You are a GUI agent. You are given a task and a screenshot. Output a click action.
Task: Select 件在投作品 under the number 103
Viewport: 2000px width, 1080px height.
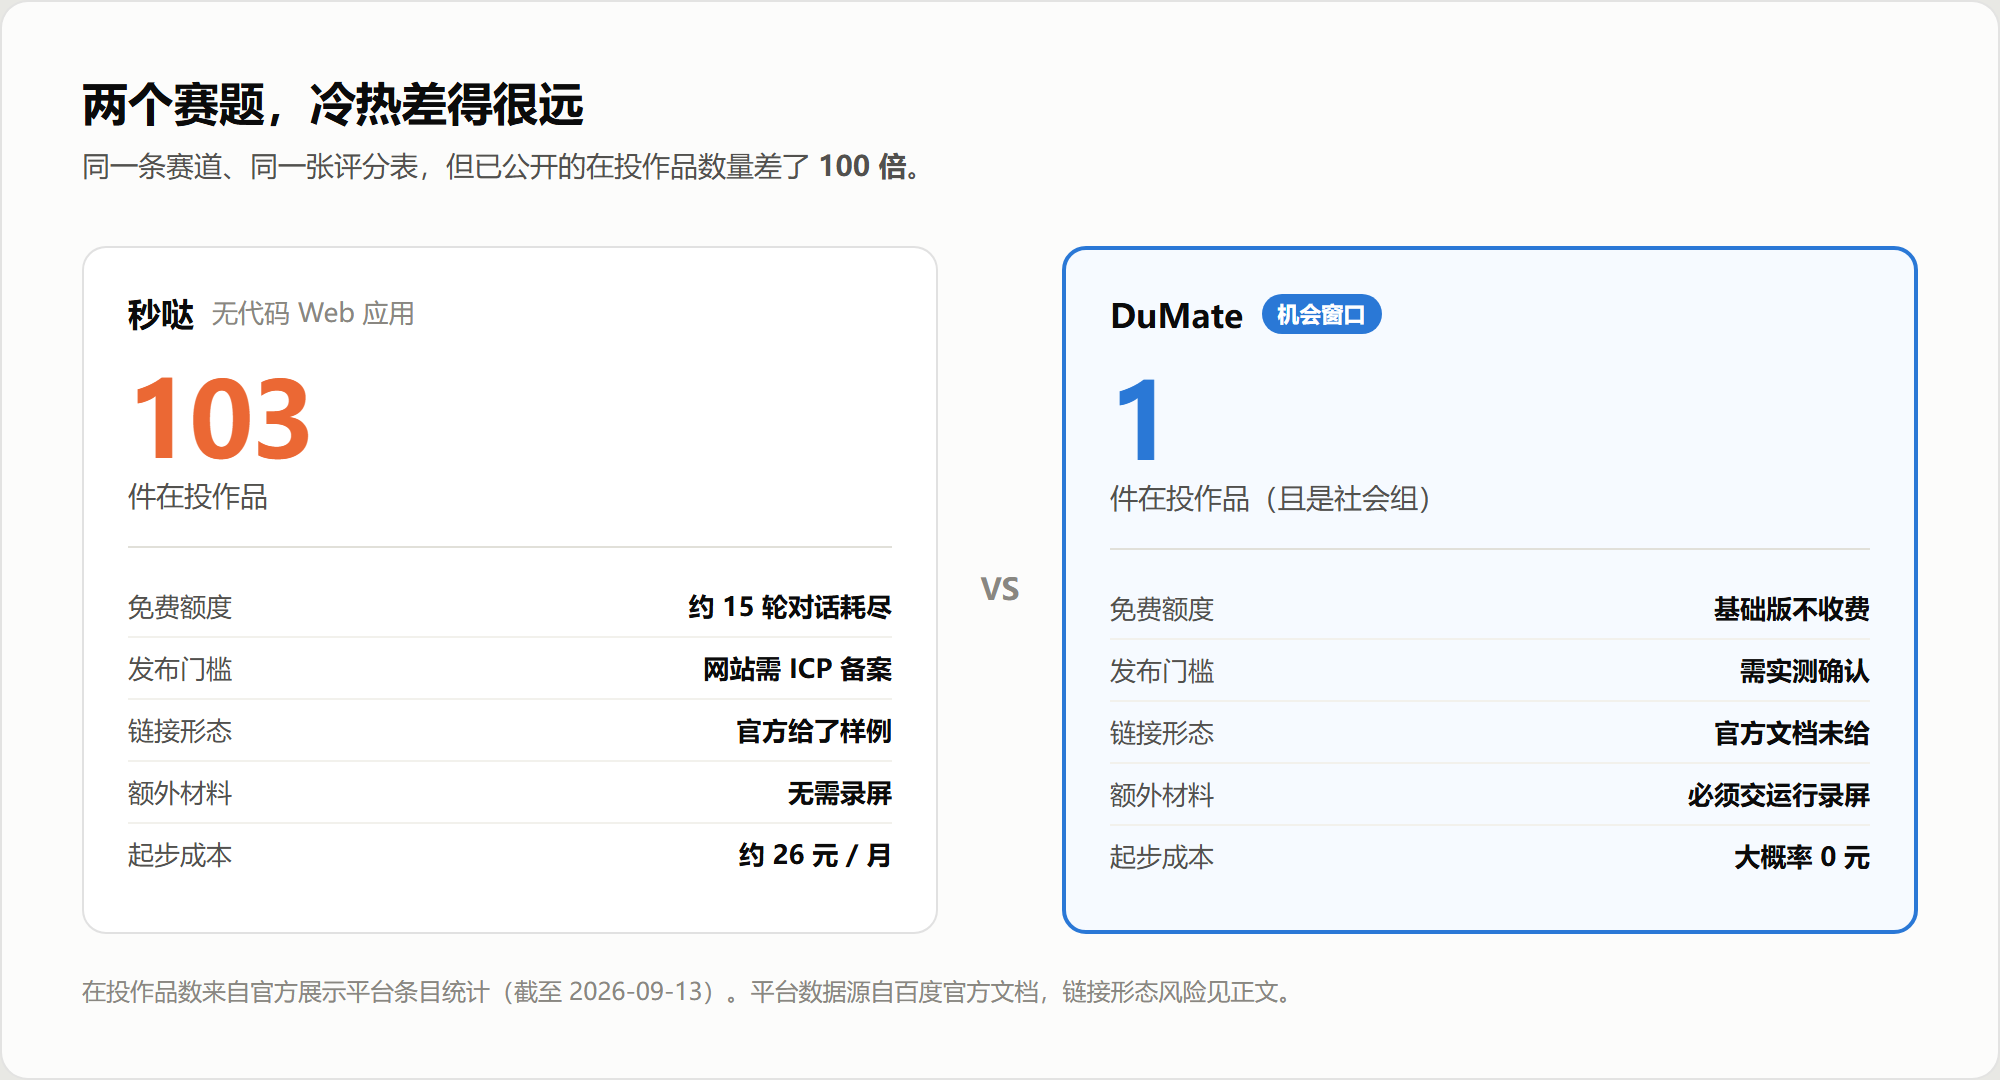(x=198, y=497)
